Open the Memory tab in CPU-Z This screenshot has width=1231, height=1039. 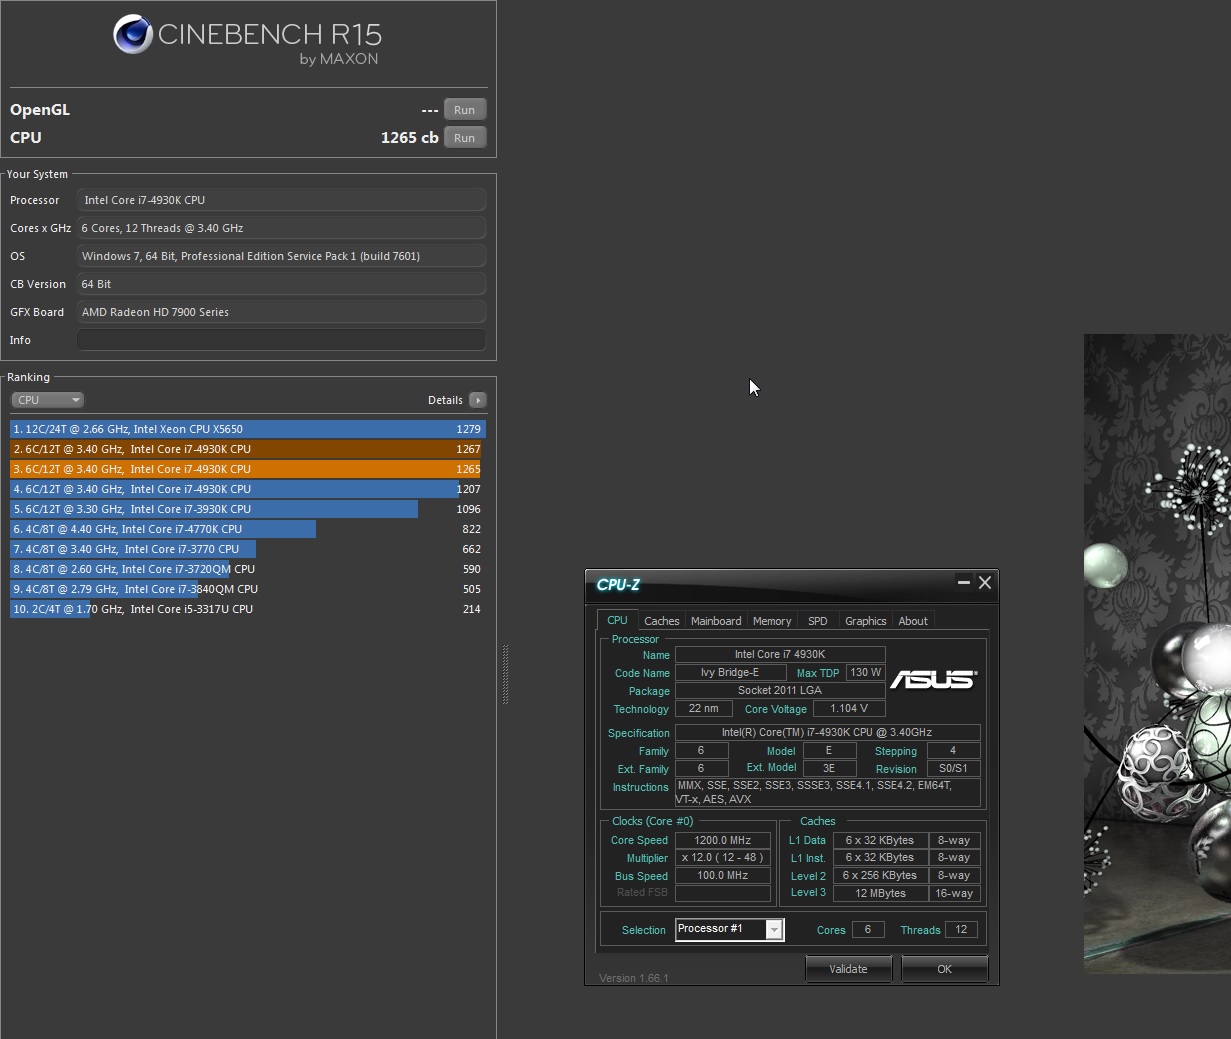tap(772, 621)
